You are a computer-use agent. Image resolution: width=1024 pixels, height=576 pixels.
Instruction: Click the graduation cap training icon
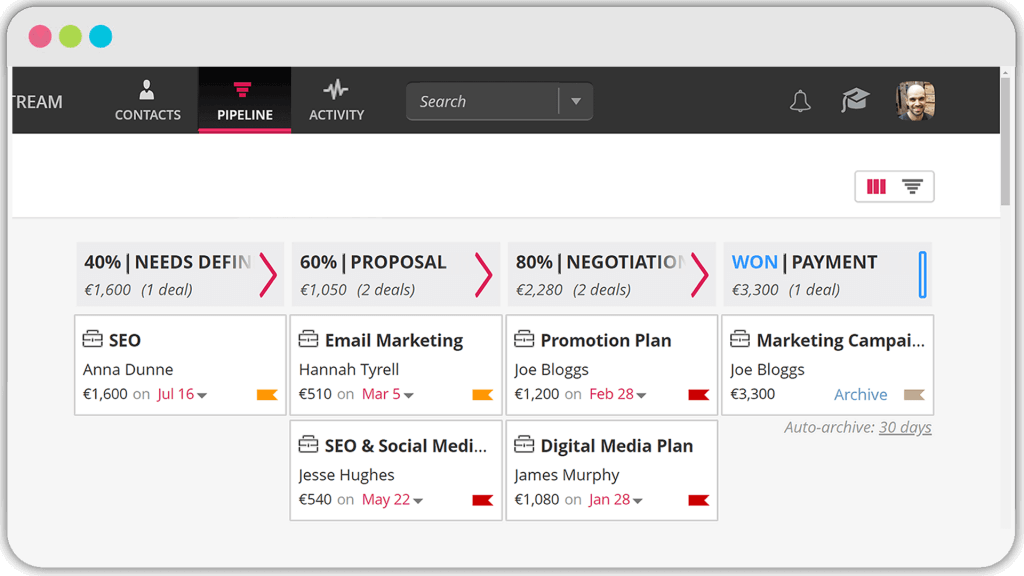[855, 100]
